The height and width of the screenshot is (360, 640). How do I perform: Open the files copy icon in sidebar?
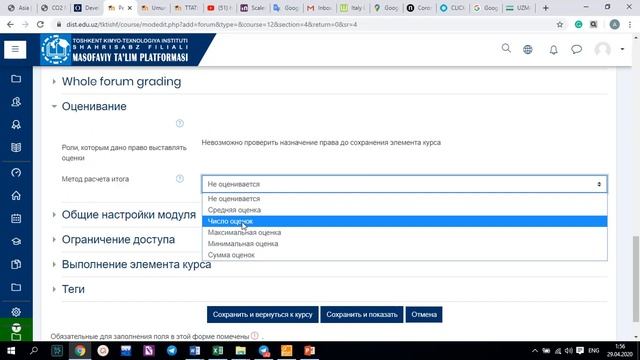(x=16, y=264)
